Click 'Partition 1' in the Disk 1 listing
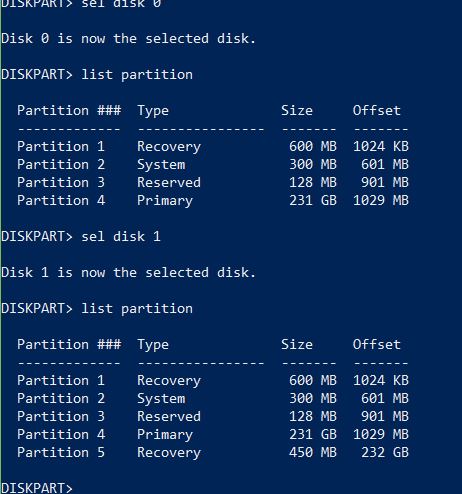 (61, 380)
